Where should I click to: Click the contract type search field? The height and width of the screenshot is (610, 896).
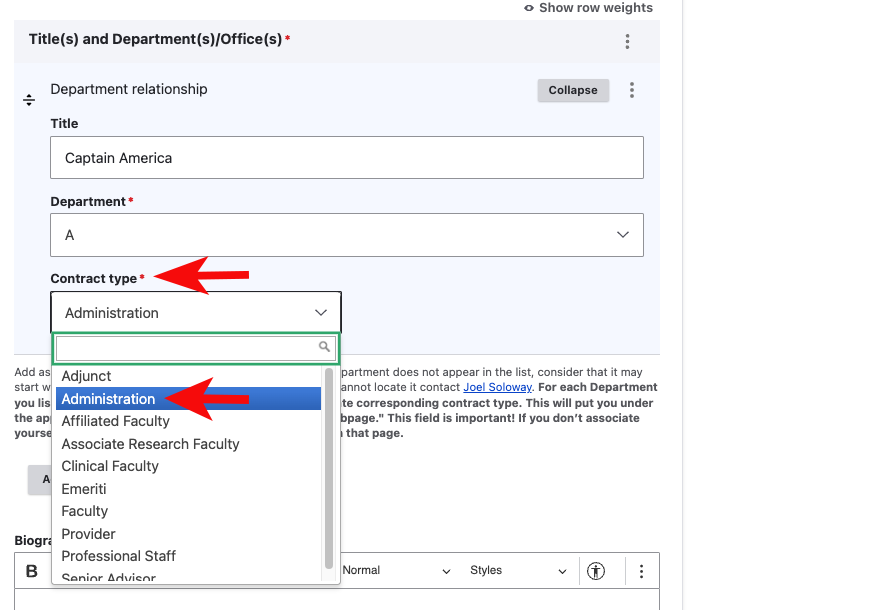195,348
